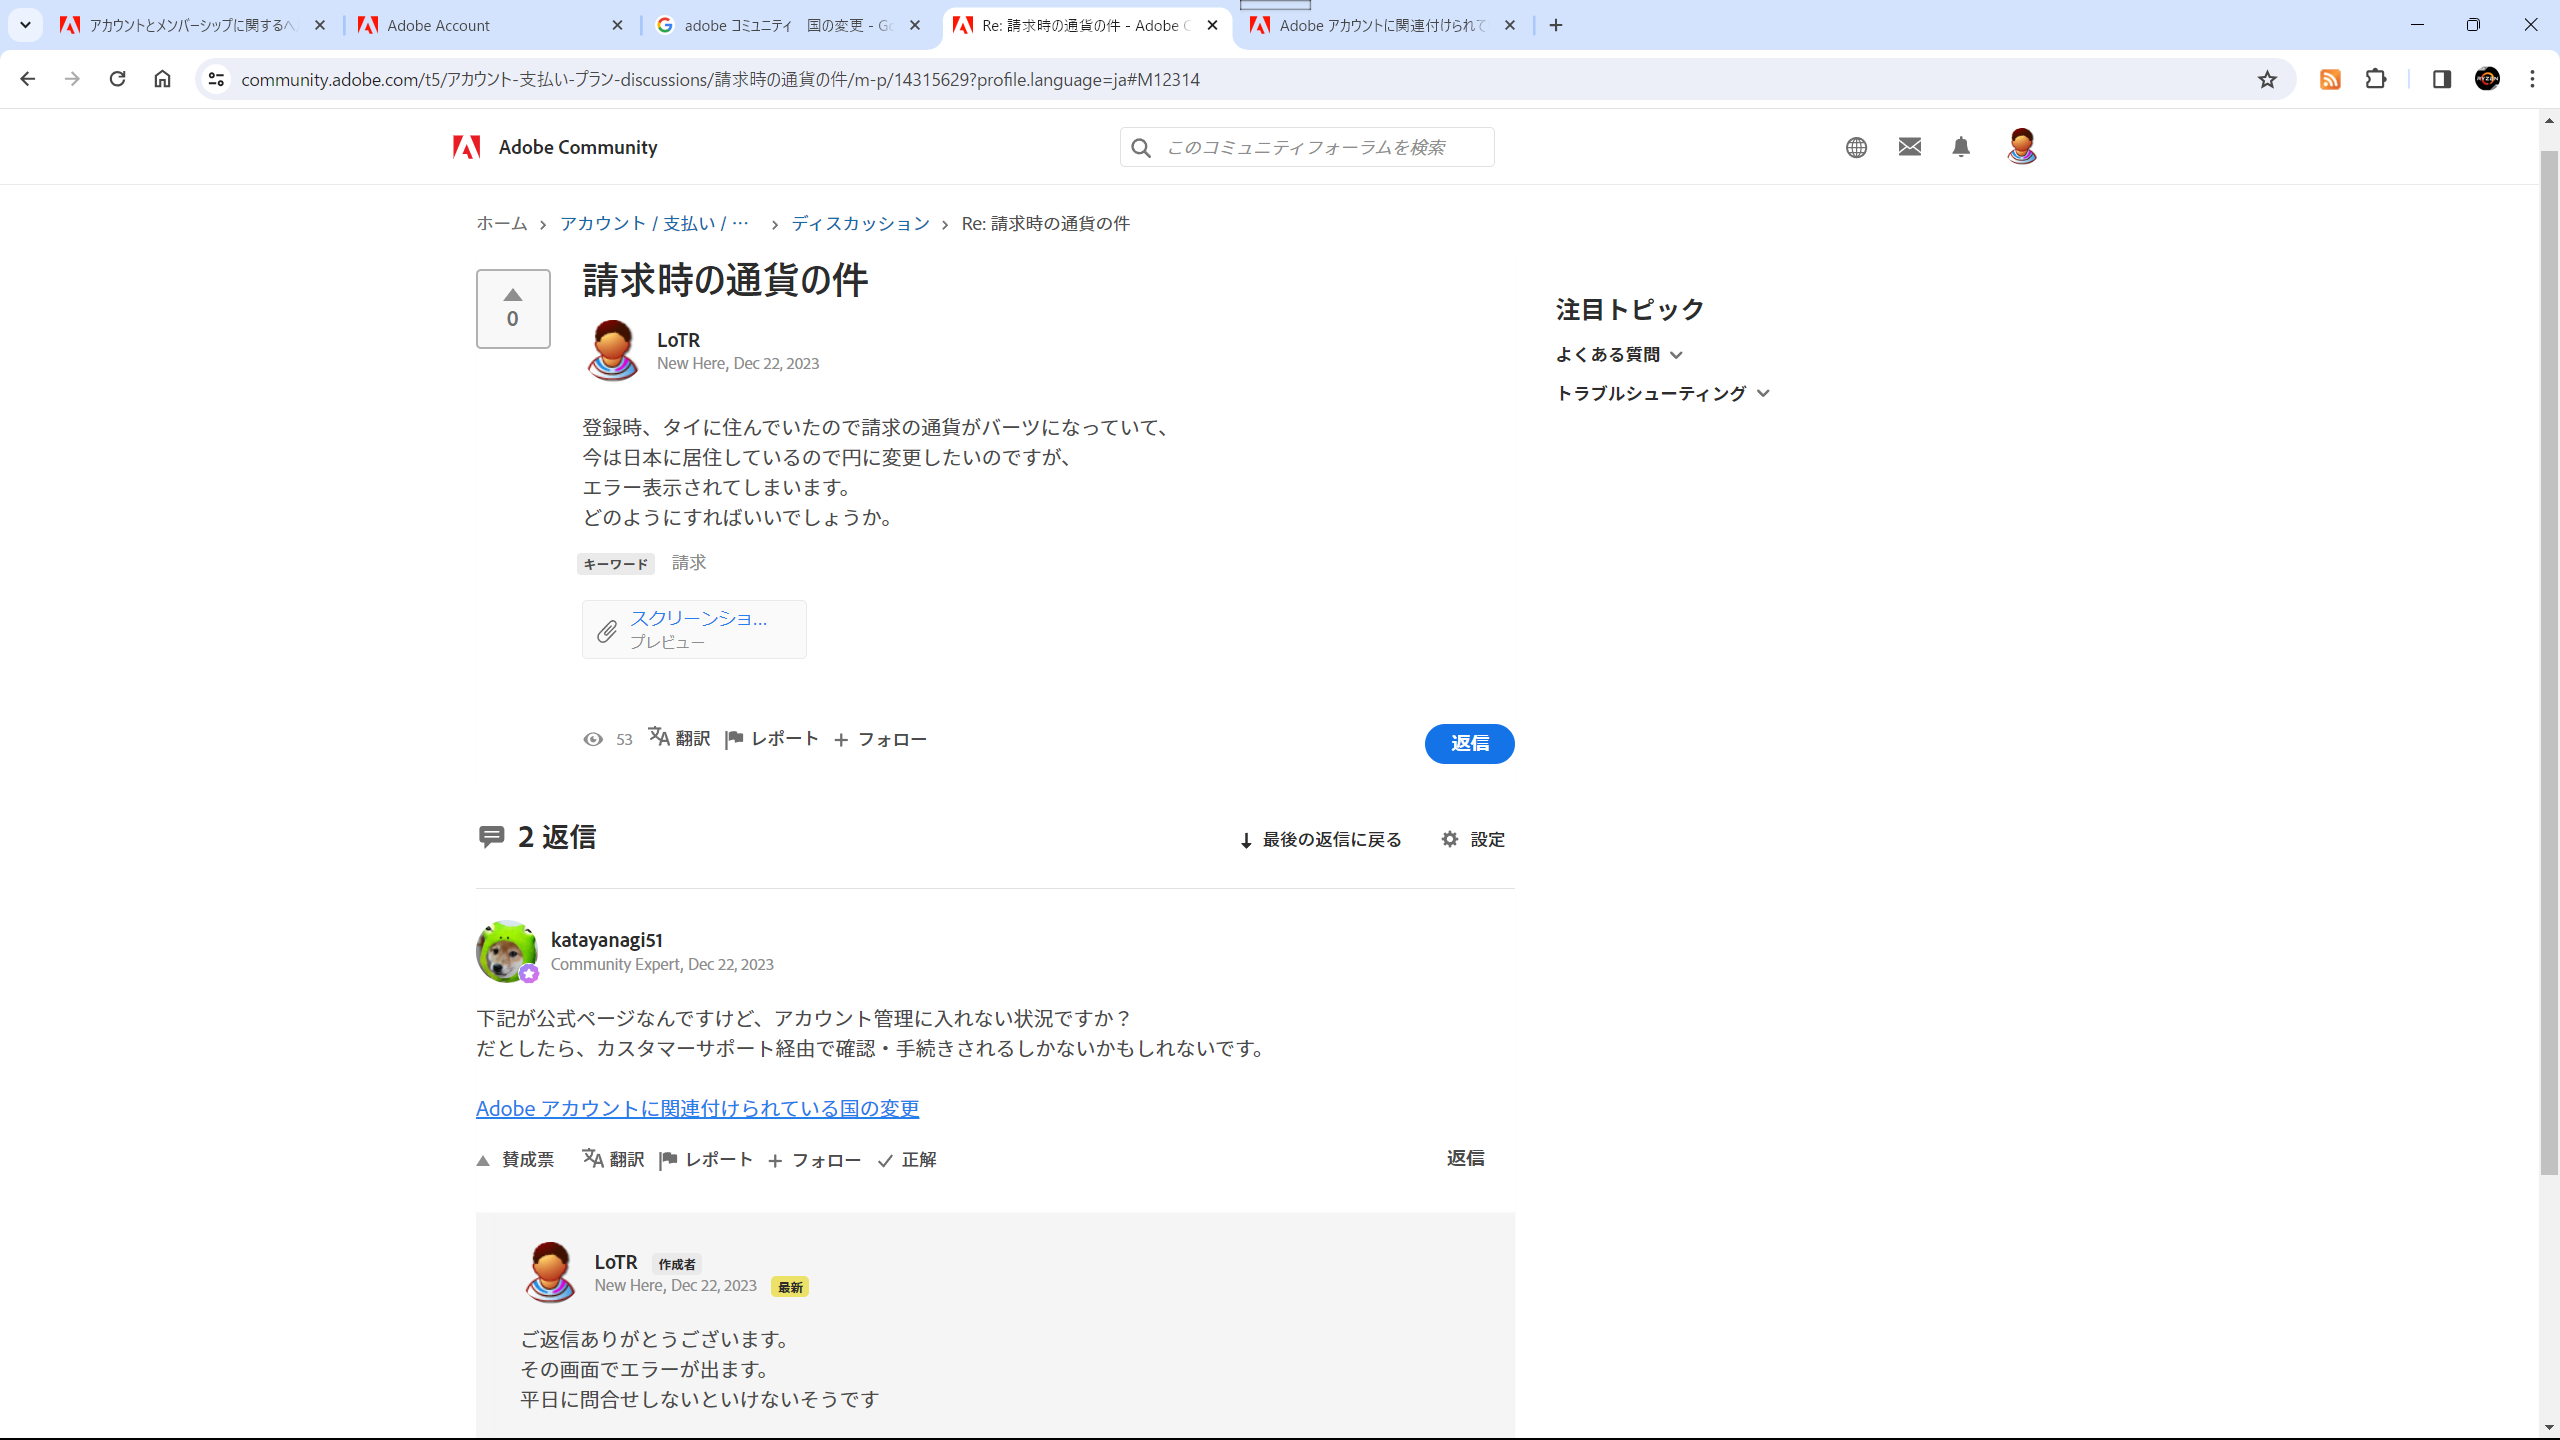Open the extensions puzzle icon

coord(2377,79)
